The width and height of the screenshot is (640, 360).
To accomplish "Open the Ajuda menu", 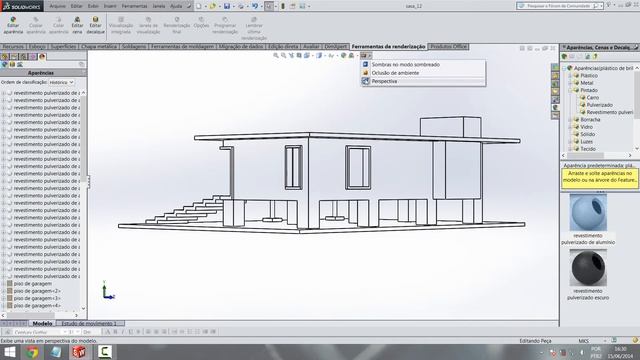I will point(176,6).
